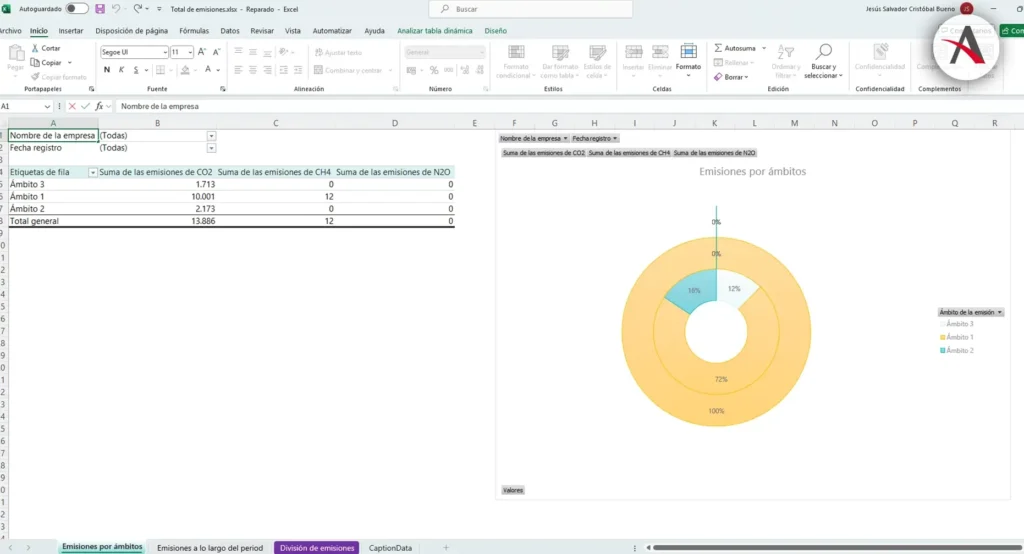Screen dimensions: 1024x554
Task: Click the Cortar scissors icon
Action: (x=34, y=48)
